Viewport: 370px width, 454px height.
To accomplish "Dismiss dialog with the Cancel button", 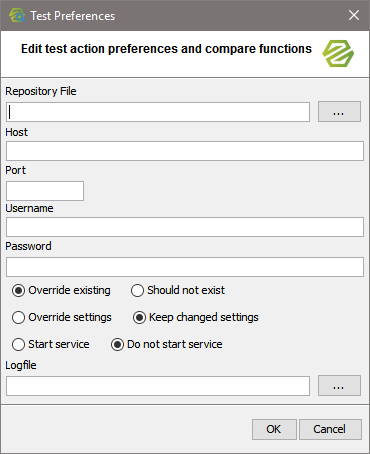I will click(x=330, y=429).
